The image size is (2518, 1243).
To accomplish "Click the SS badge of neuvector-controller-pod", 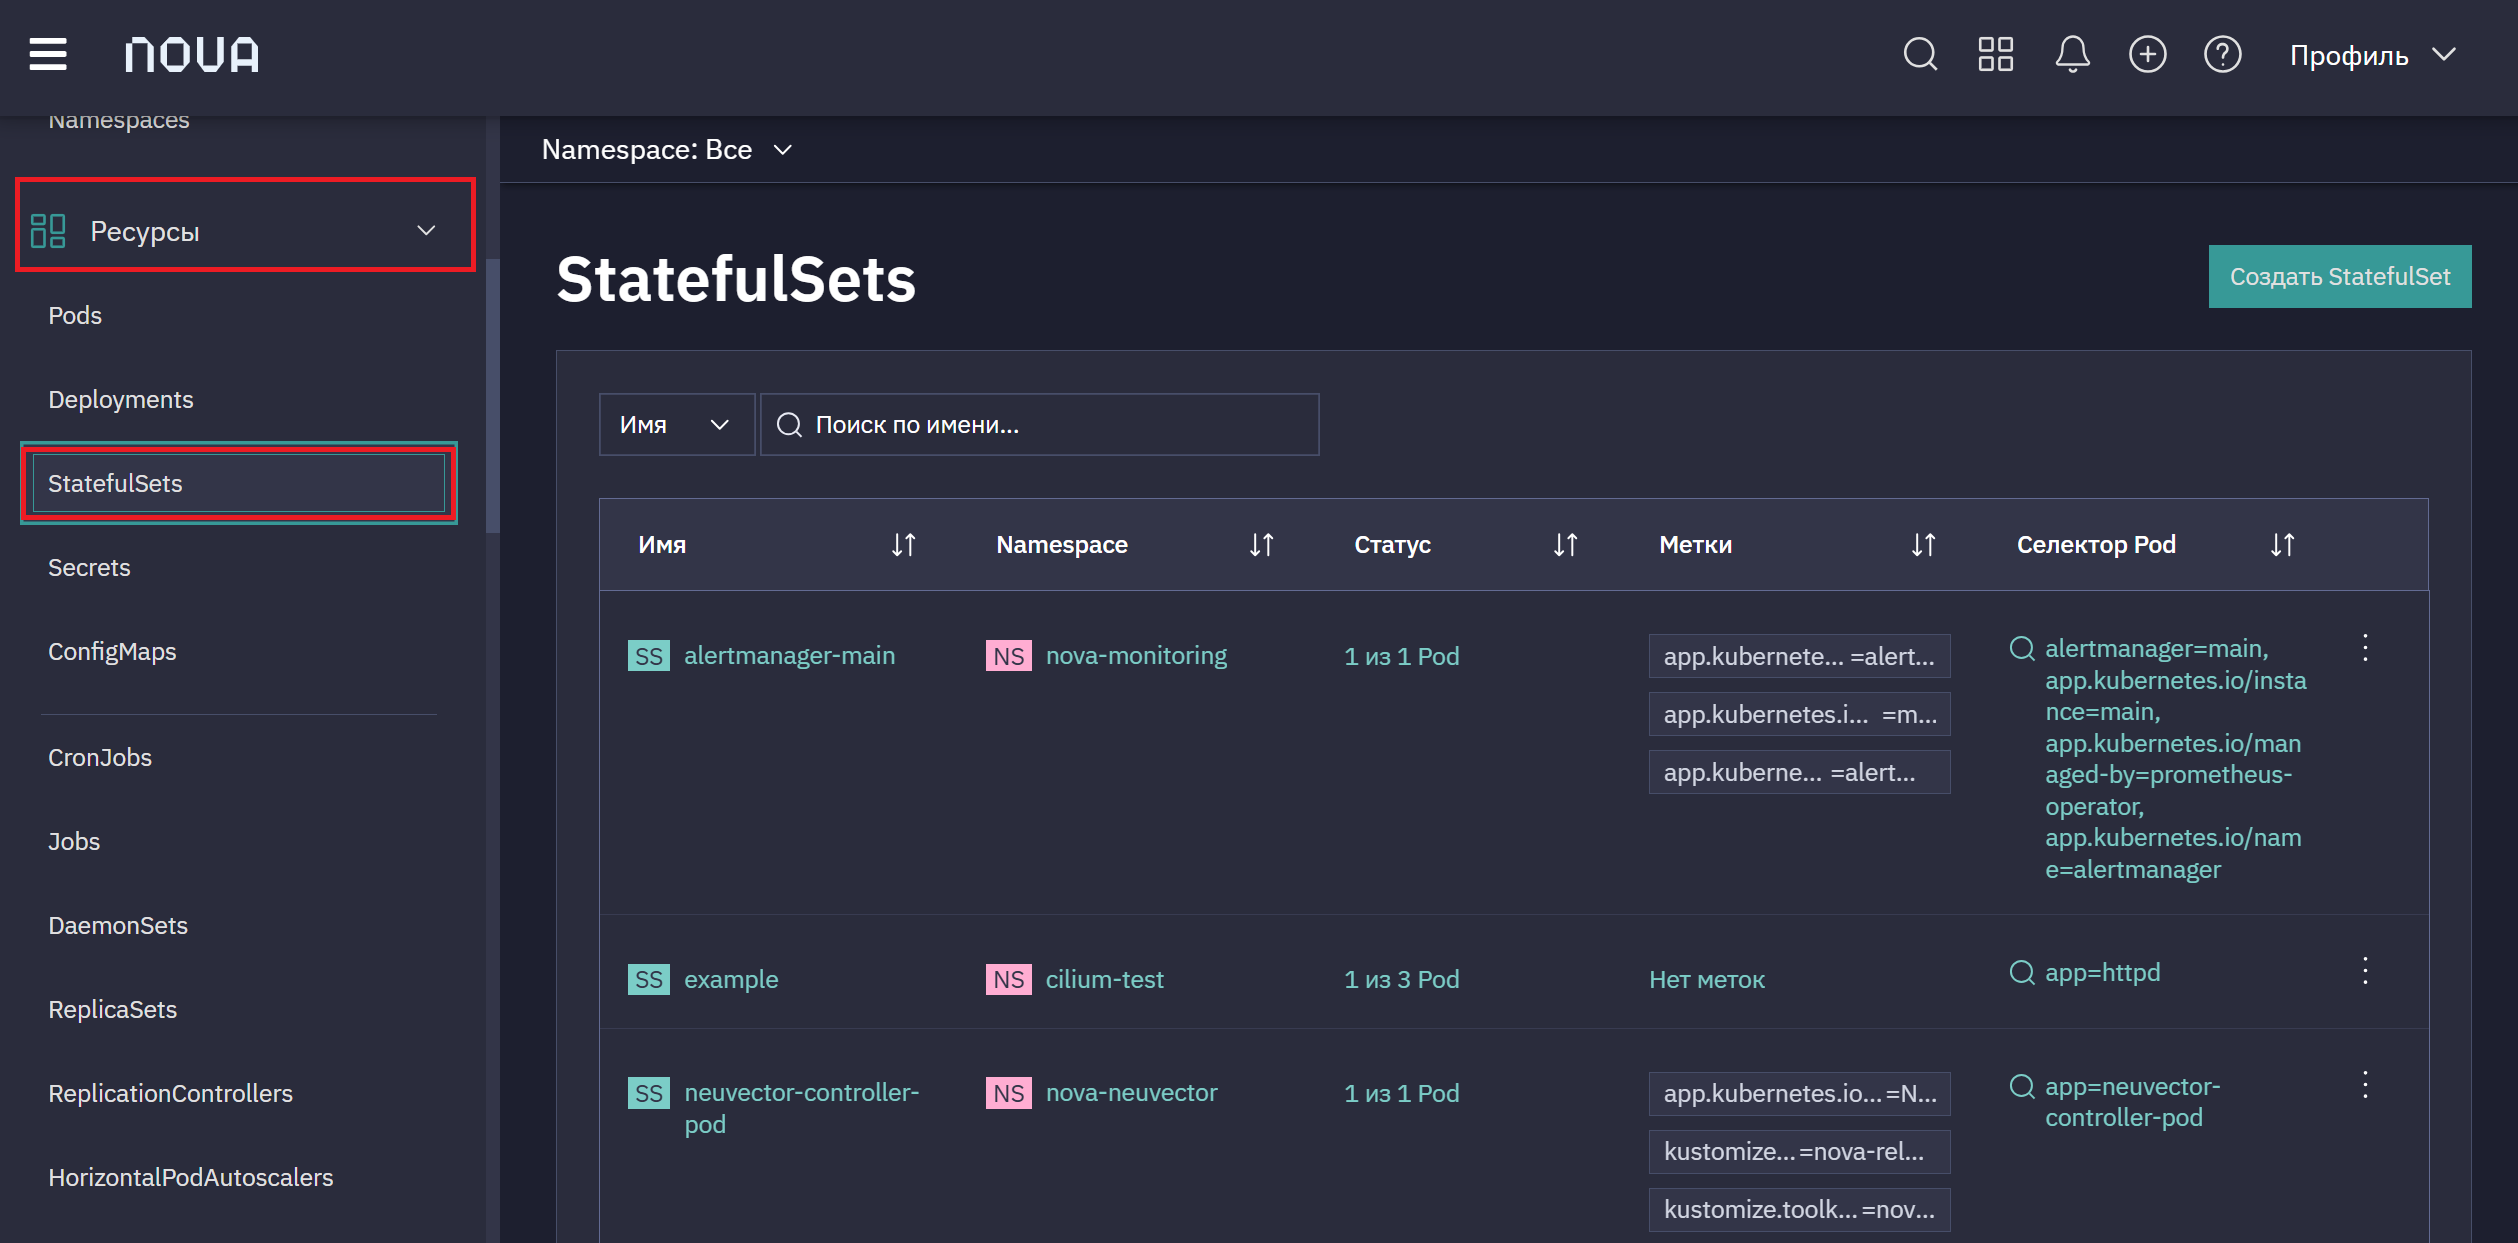I will point(648,1093).
